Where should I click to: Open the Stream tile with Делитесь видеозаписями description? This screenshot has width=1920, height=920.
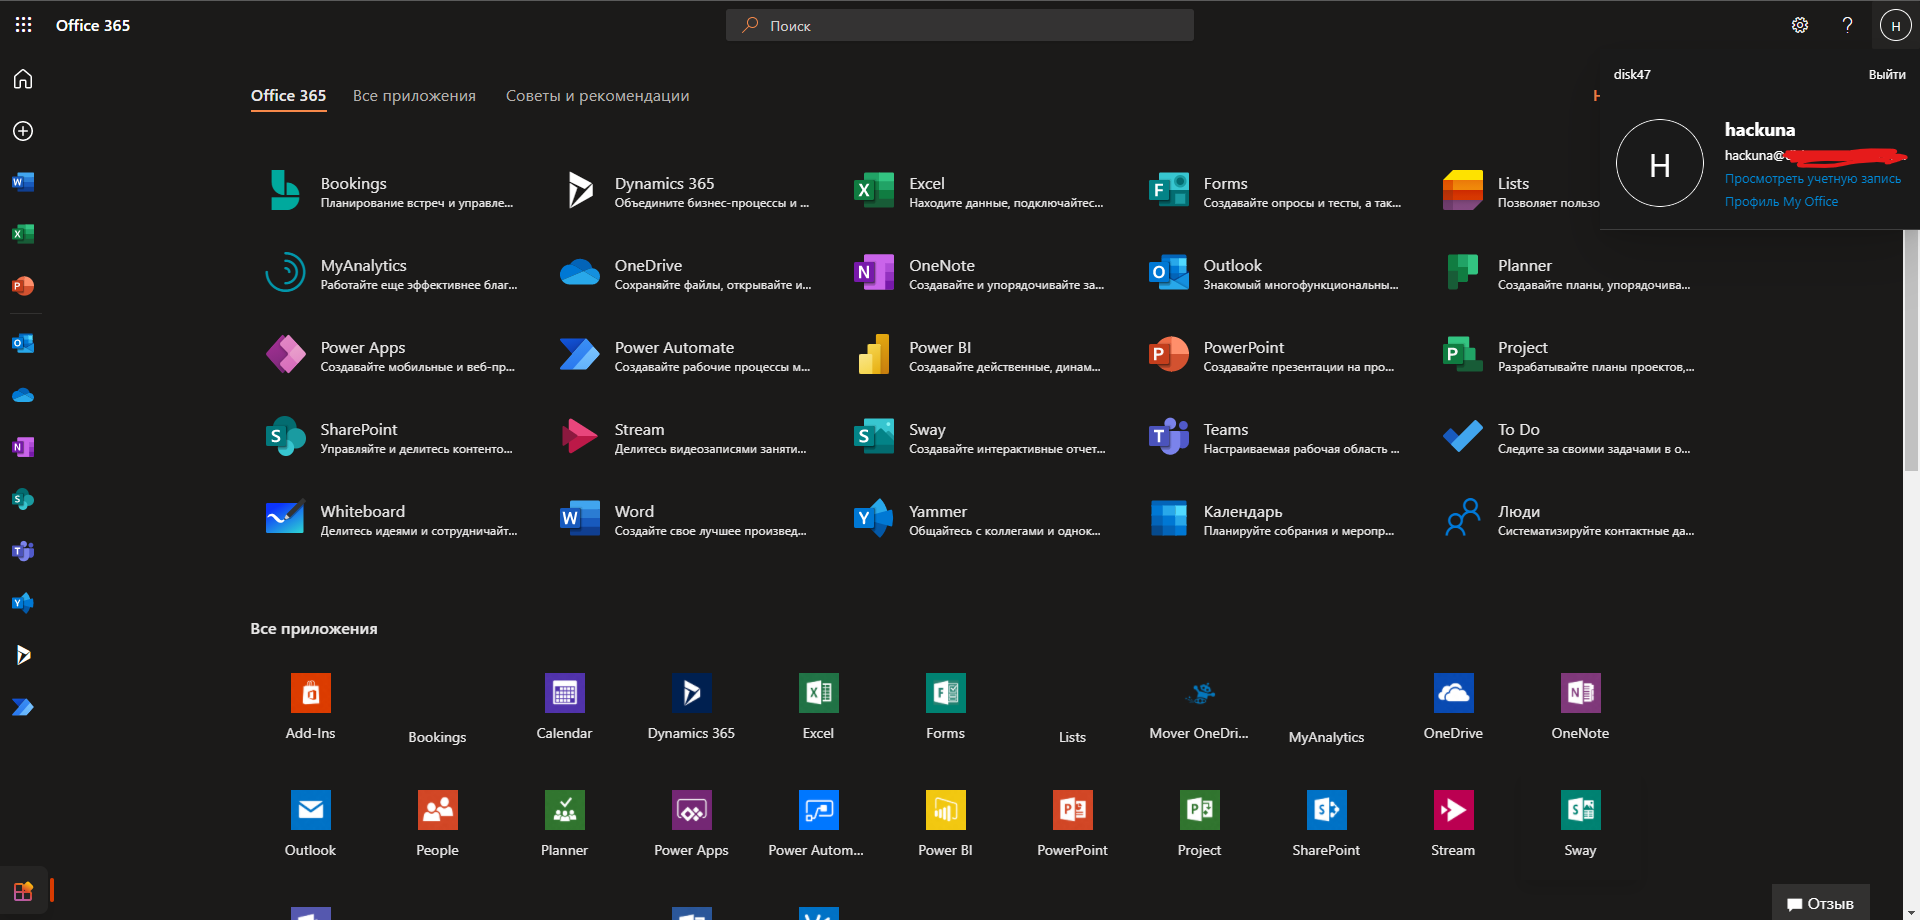click(x=684, y=437)
